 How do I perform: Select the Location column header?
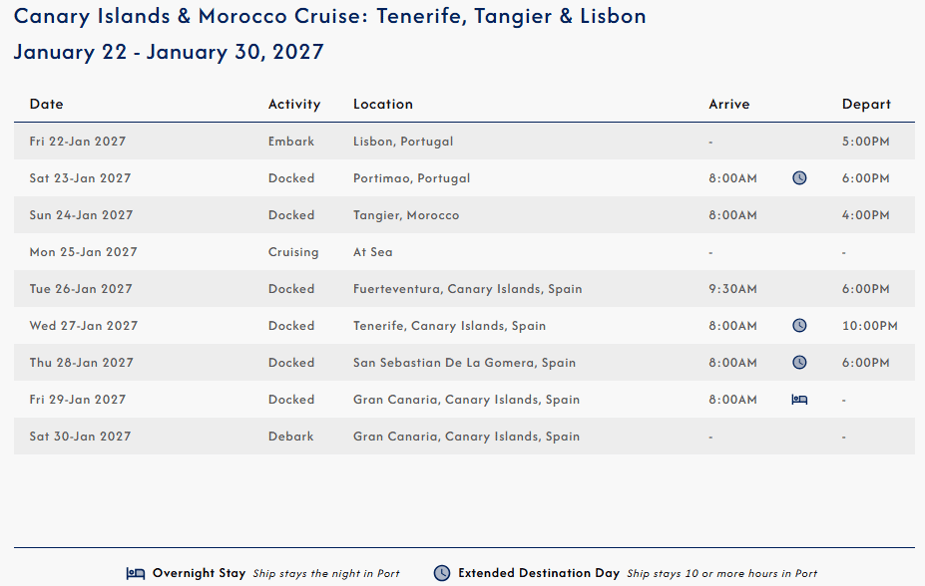[x=383, y=104]
